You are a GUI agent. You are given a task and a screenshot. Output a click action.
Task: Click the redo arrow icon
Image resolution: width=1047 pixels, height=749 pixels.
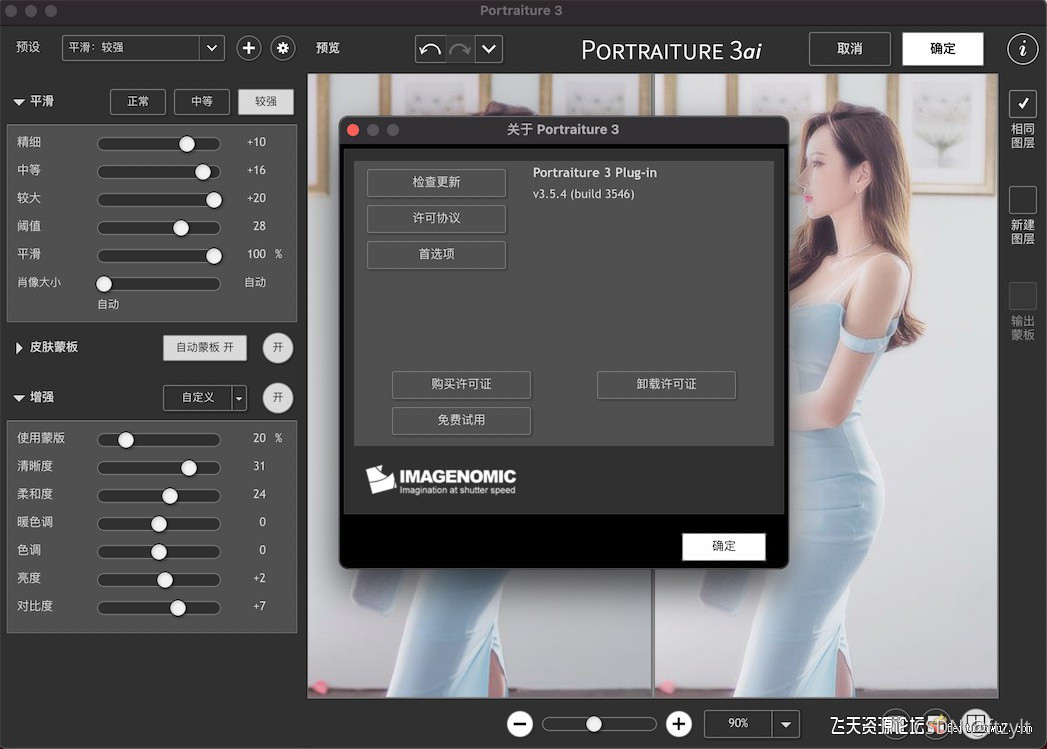tap(460, 49)
